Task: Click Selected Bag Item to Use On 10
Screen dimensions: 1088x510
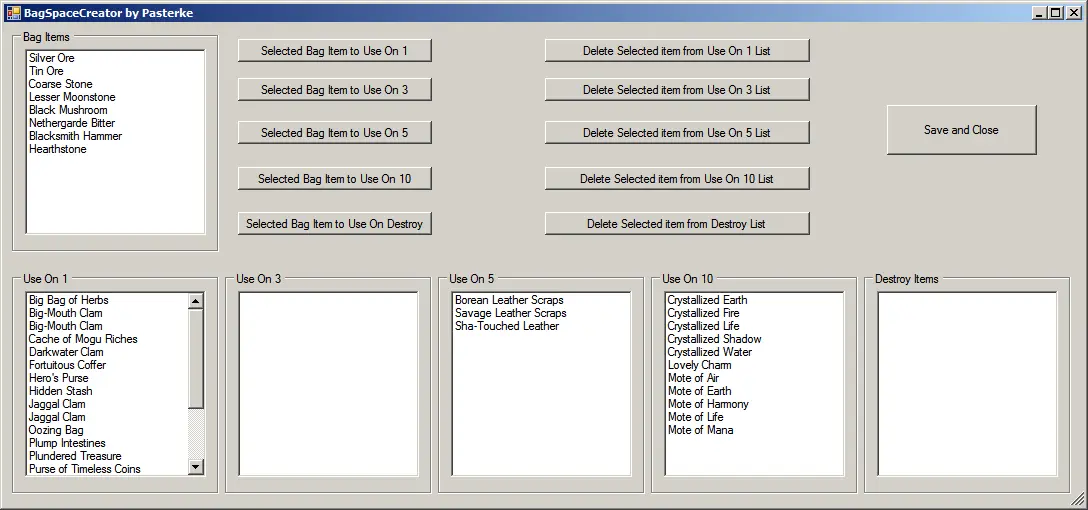Action: (334, 178)
